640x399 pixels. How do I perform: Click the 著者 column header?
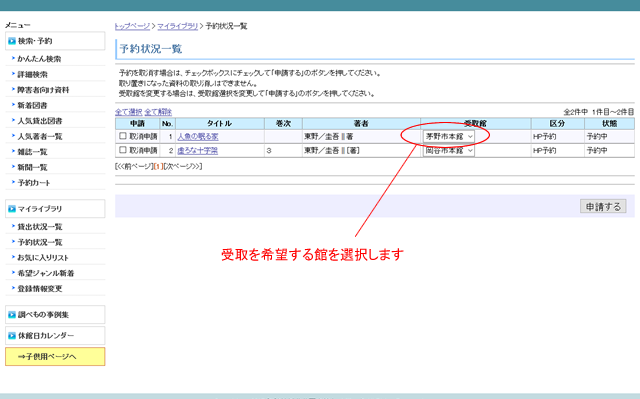[x=361, y=124]
